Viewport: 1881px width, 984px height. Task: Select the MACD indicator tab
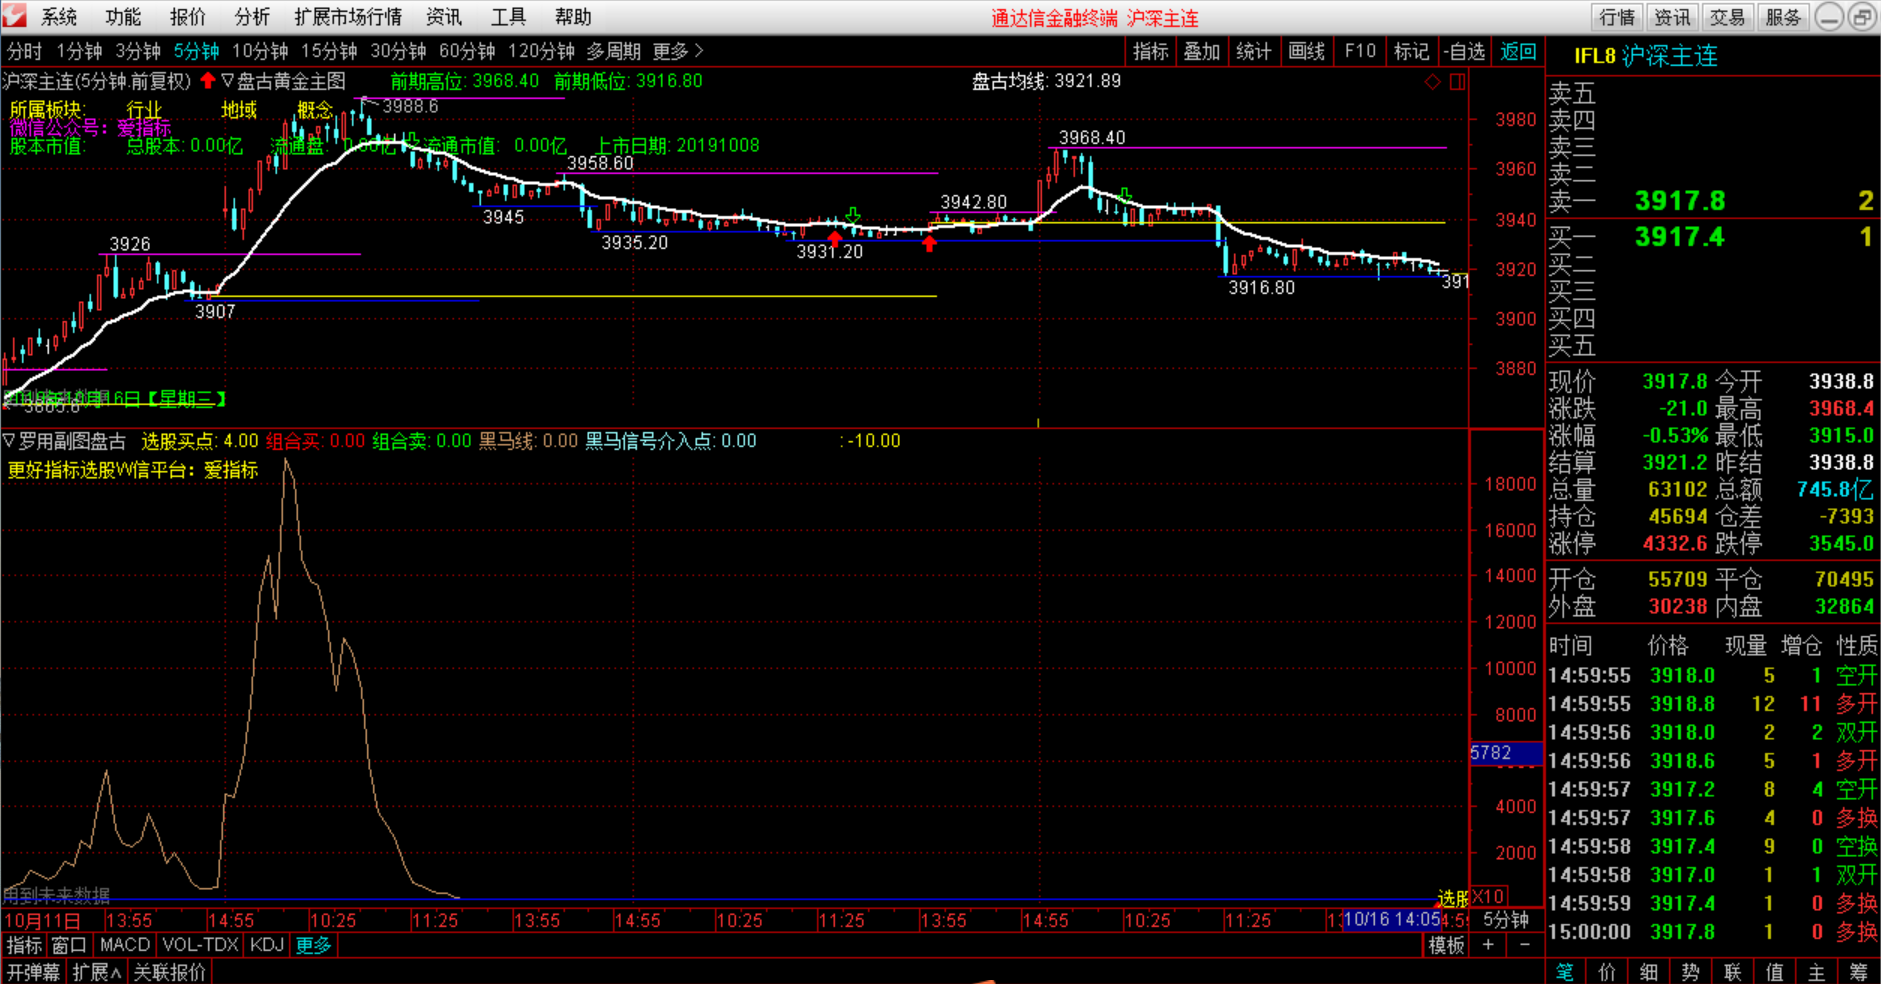tap(125, 945)
